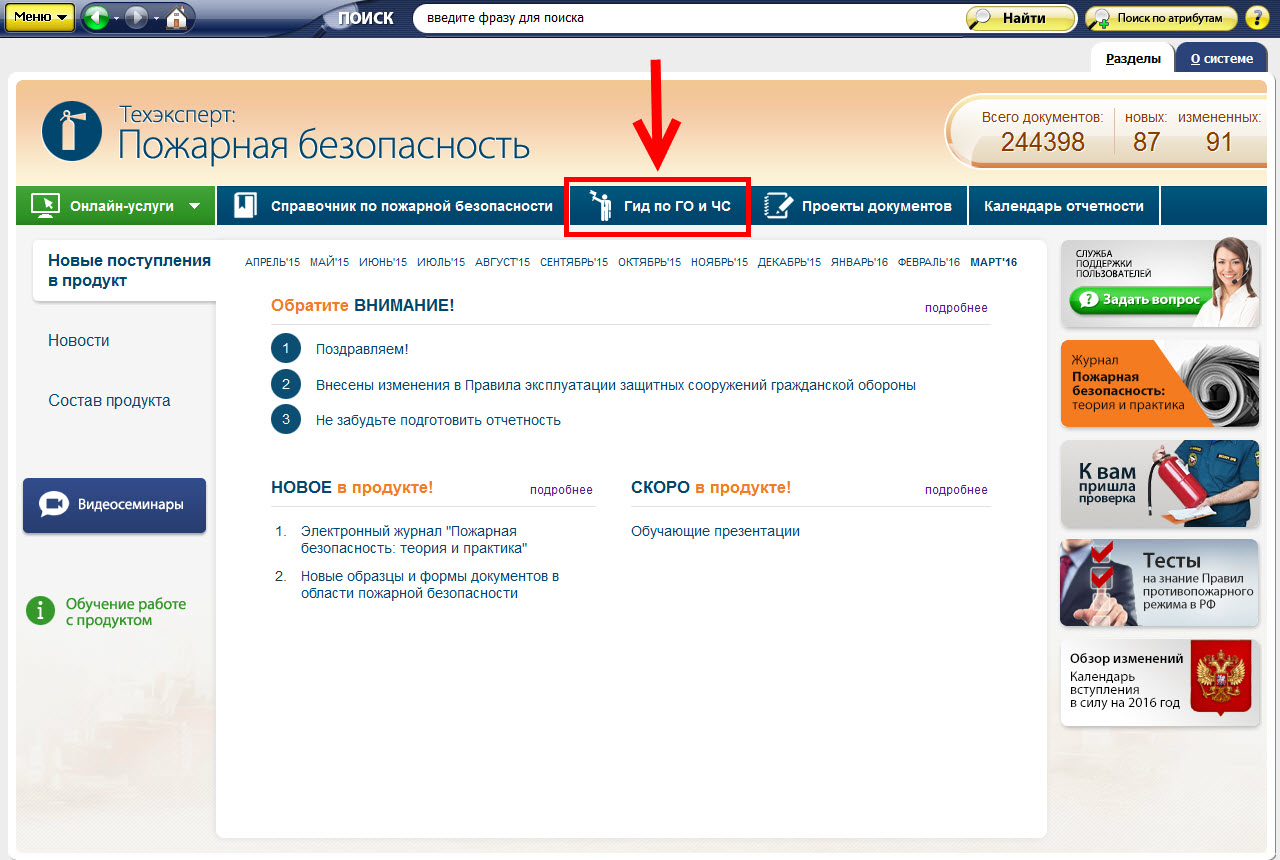
Task: Open help with the question mark icon
Action: click(1256, 18)
